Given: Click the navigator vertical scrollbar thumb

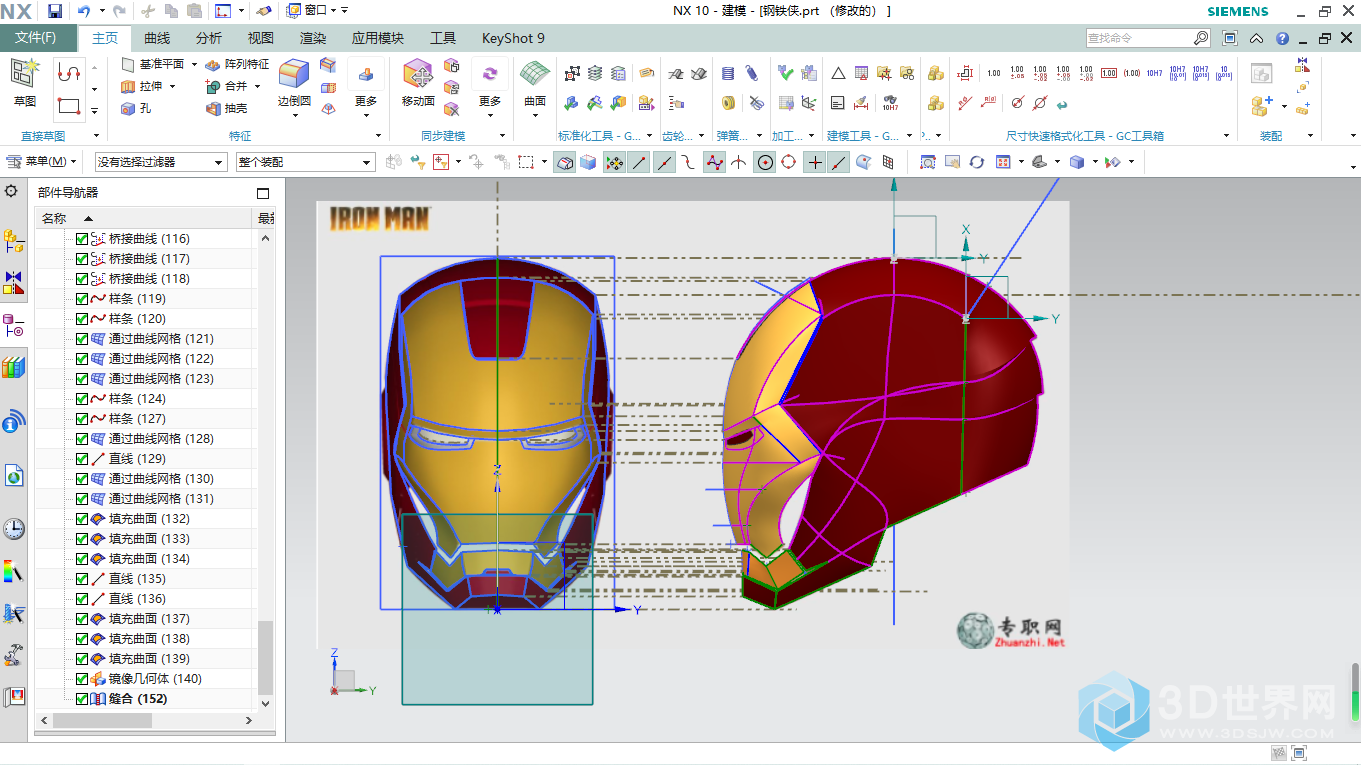Looking at the screenshot, I should (265, 657).
